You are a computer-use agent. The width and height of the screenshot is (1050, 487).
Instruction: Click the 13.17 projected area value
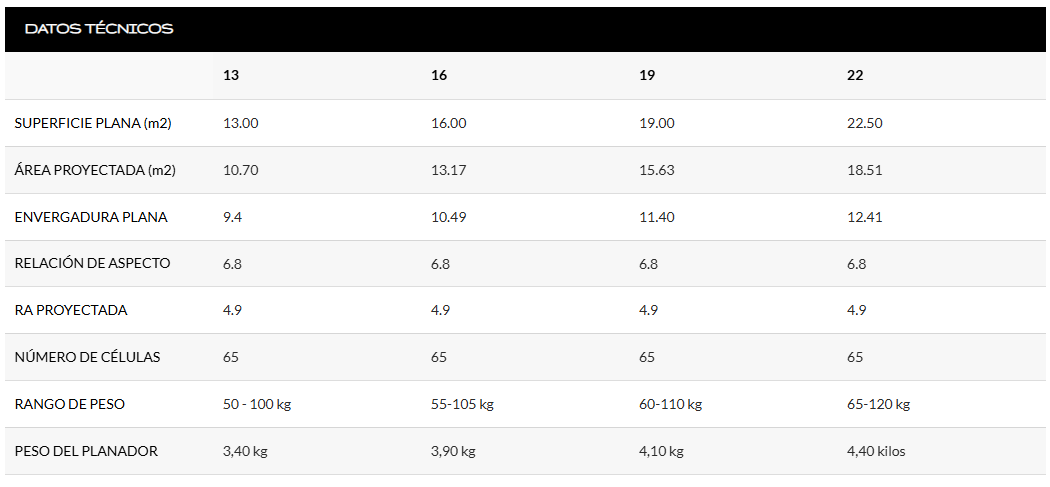(449, 170)
